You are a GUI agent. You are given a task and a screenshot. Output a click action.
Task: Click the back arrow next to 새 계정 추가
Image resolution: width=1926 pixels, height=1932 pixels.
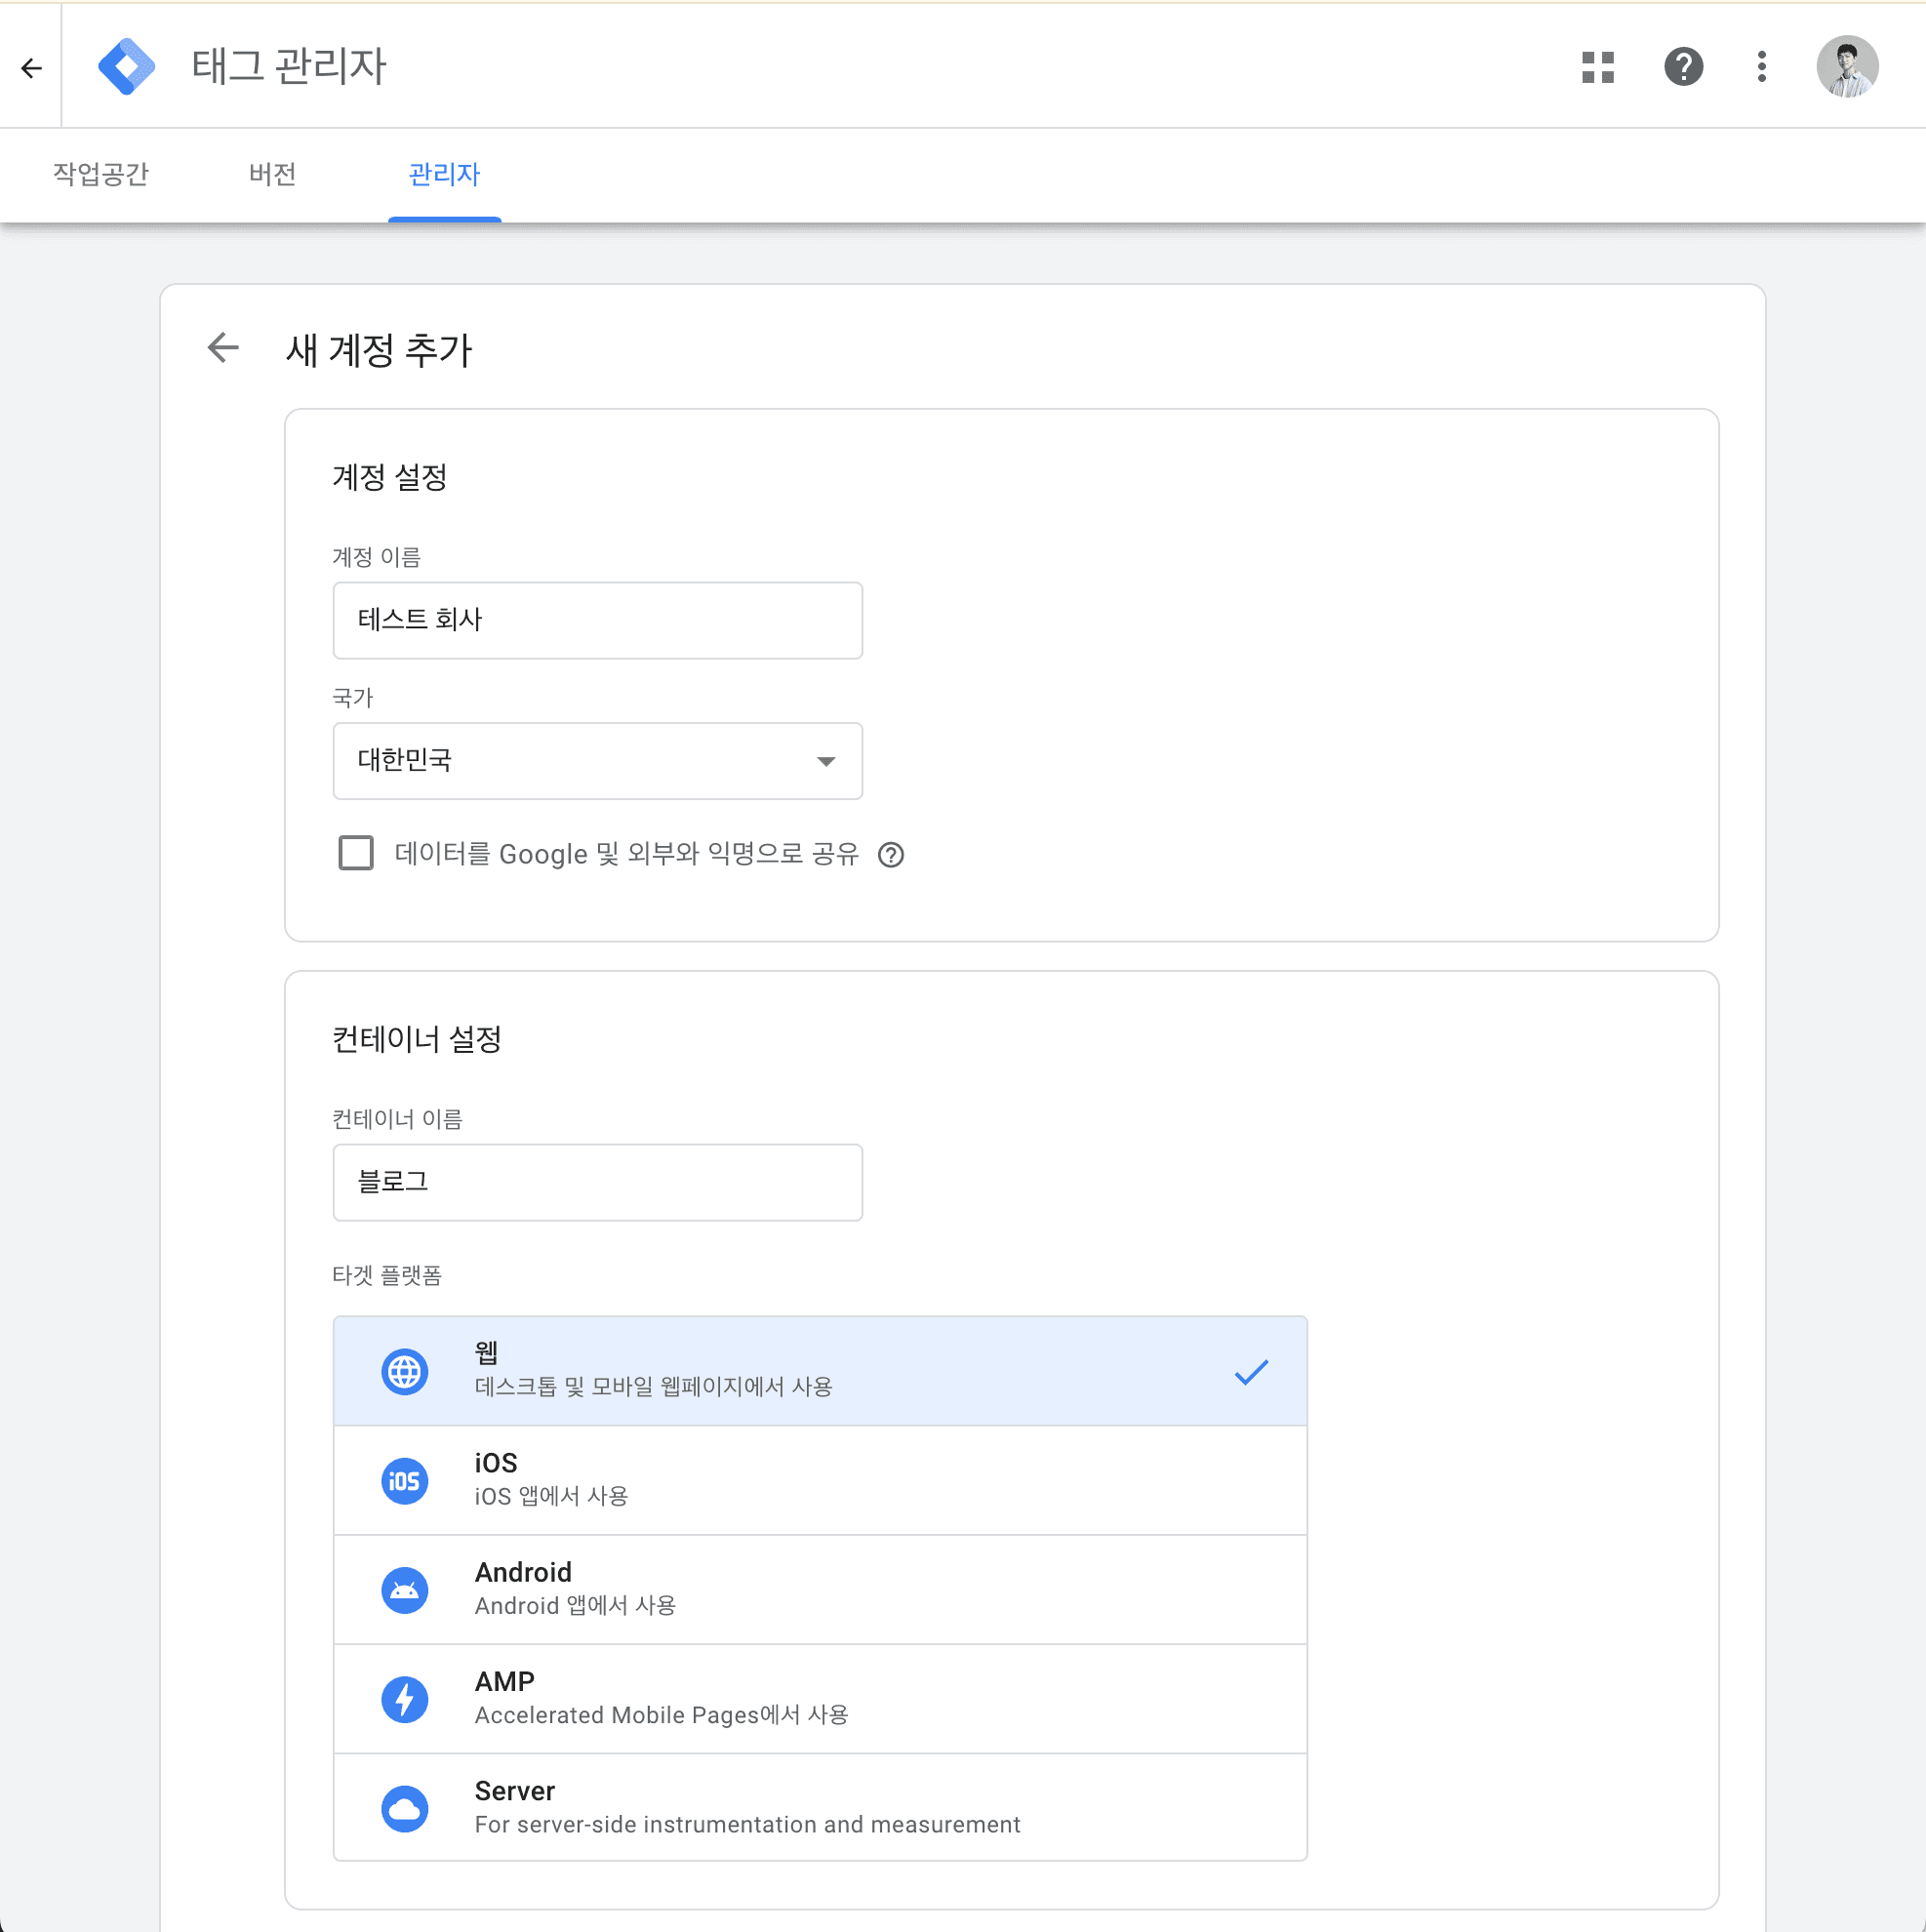[x=222, y=349]
